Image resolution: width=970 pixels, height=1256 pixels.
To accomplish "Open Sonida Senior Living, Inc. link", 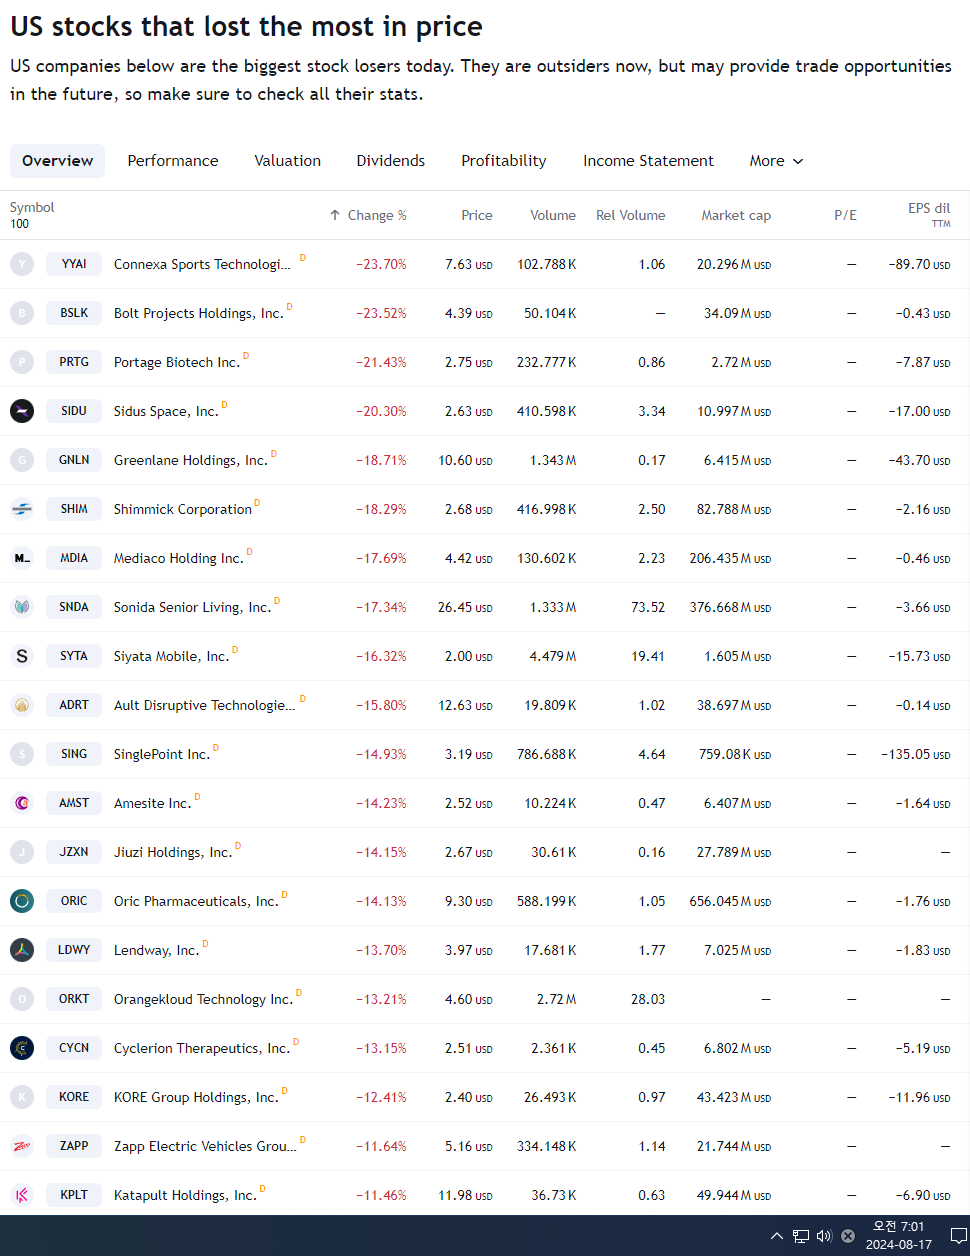I will [x=192, y=607].
